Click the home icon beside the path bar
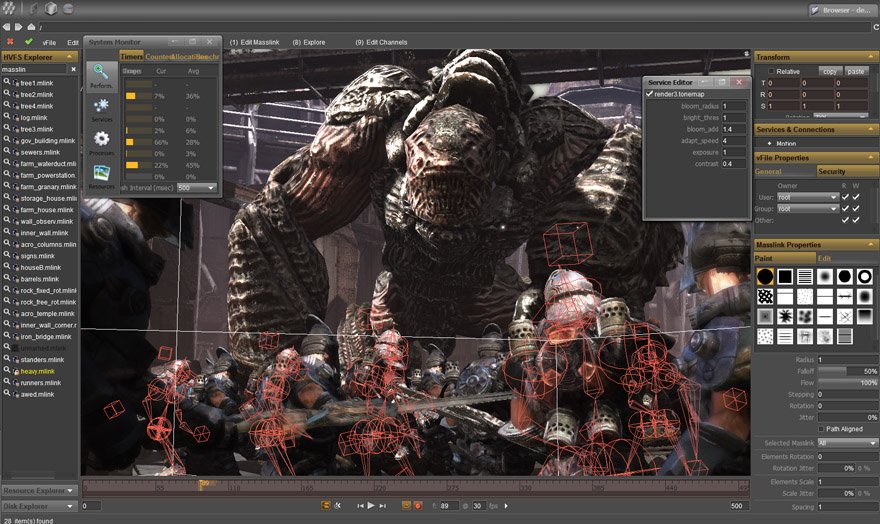Image resolution: width=880 pixels, height=524 pixels. pyautogui.click(x=31, y=26)
